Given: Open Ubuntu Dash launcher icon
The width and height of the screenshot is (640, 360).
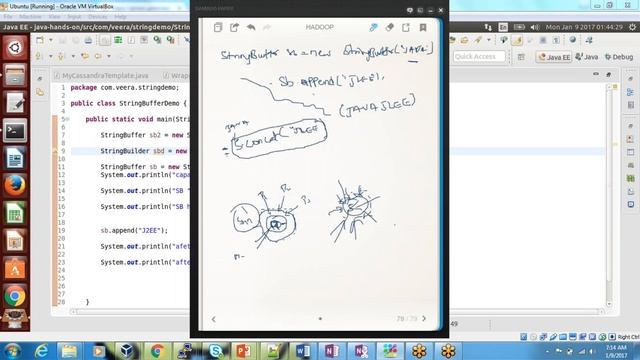Looking at the screenshot, I should point(15,47).
